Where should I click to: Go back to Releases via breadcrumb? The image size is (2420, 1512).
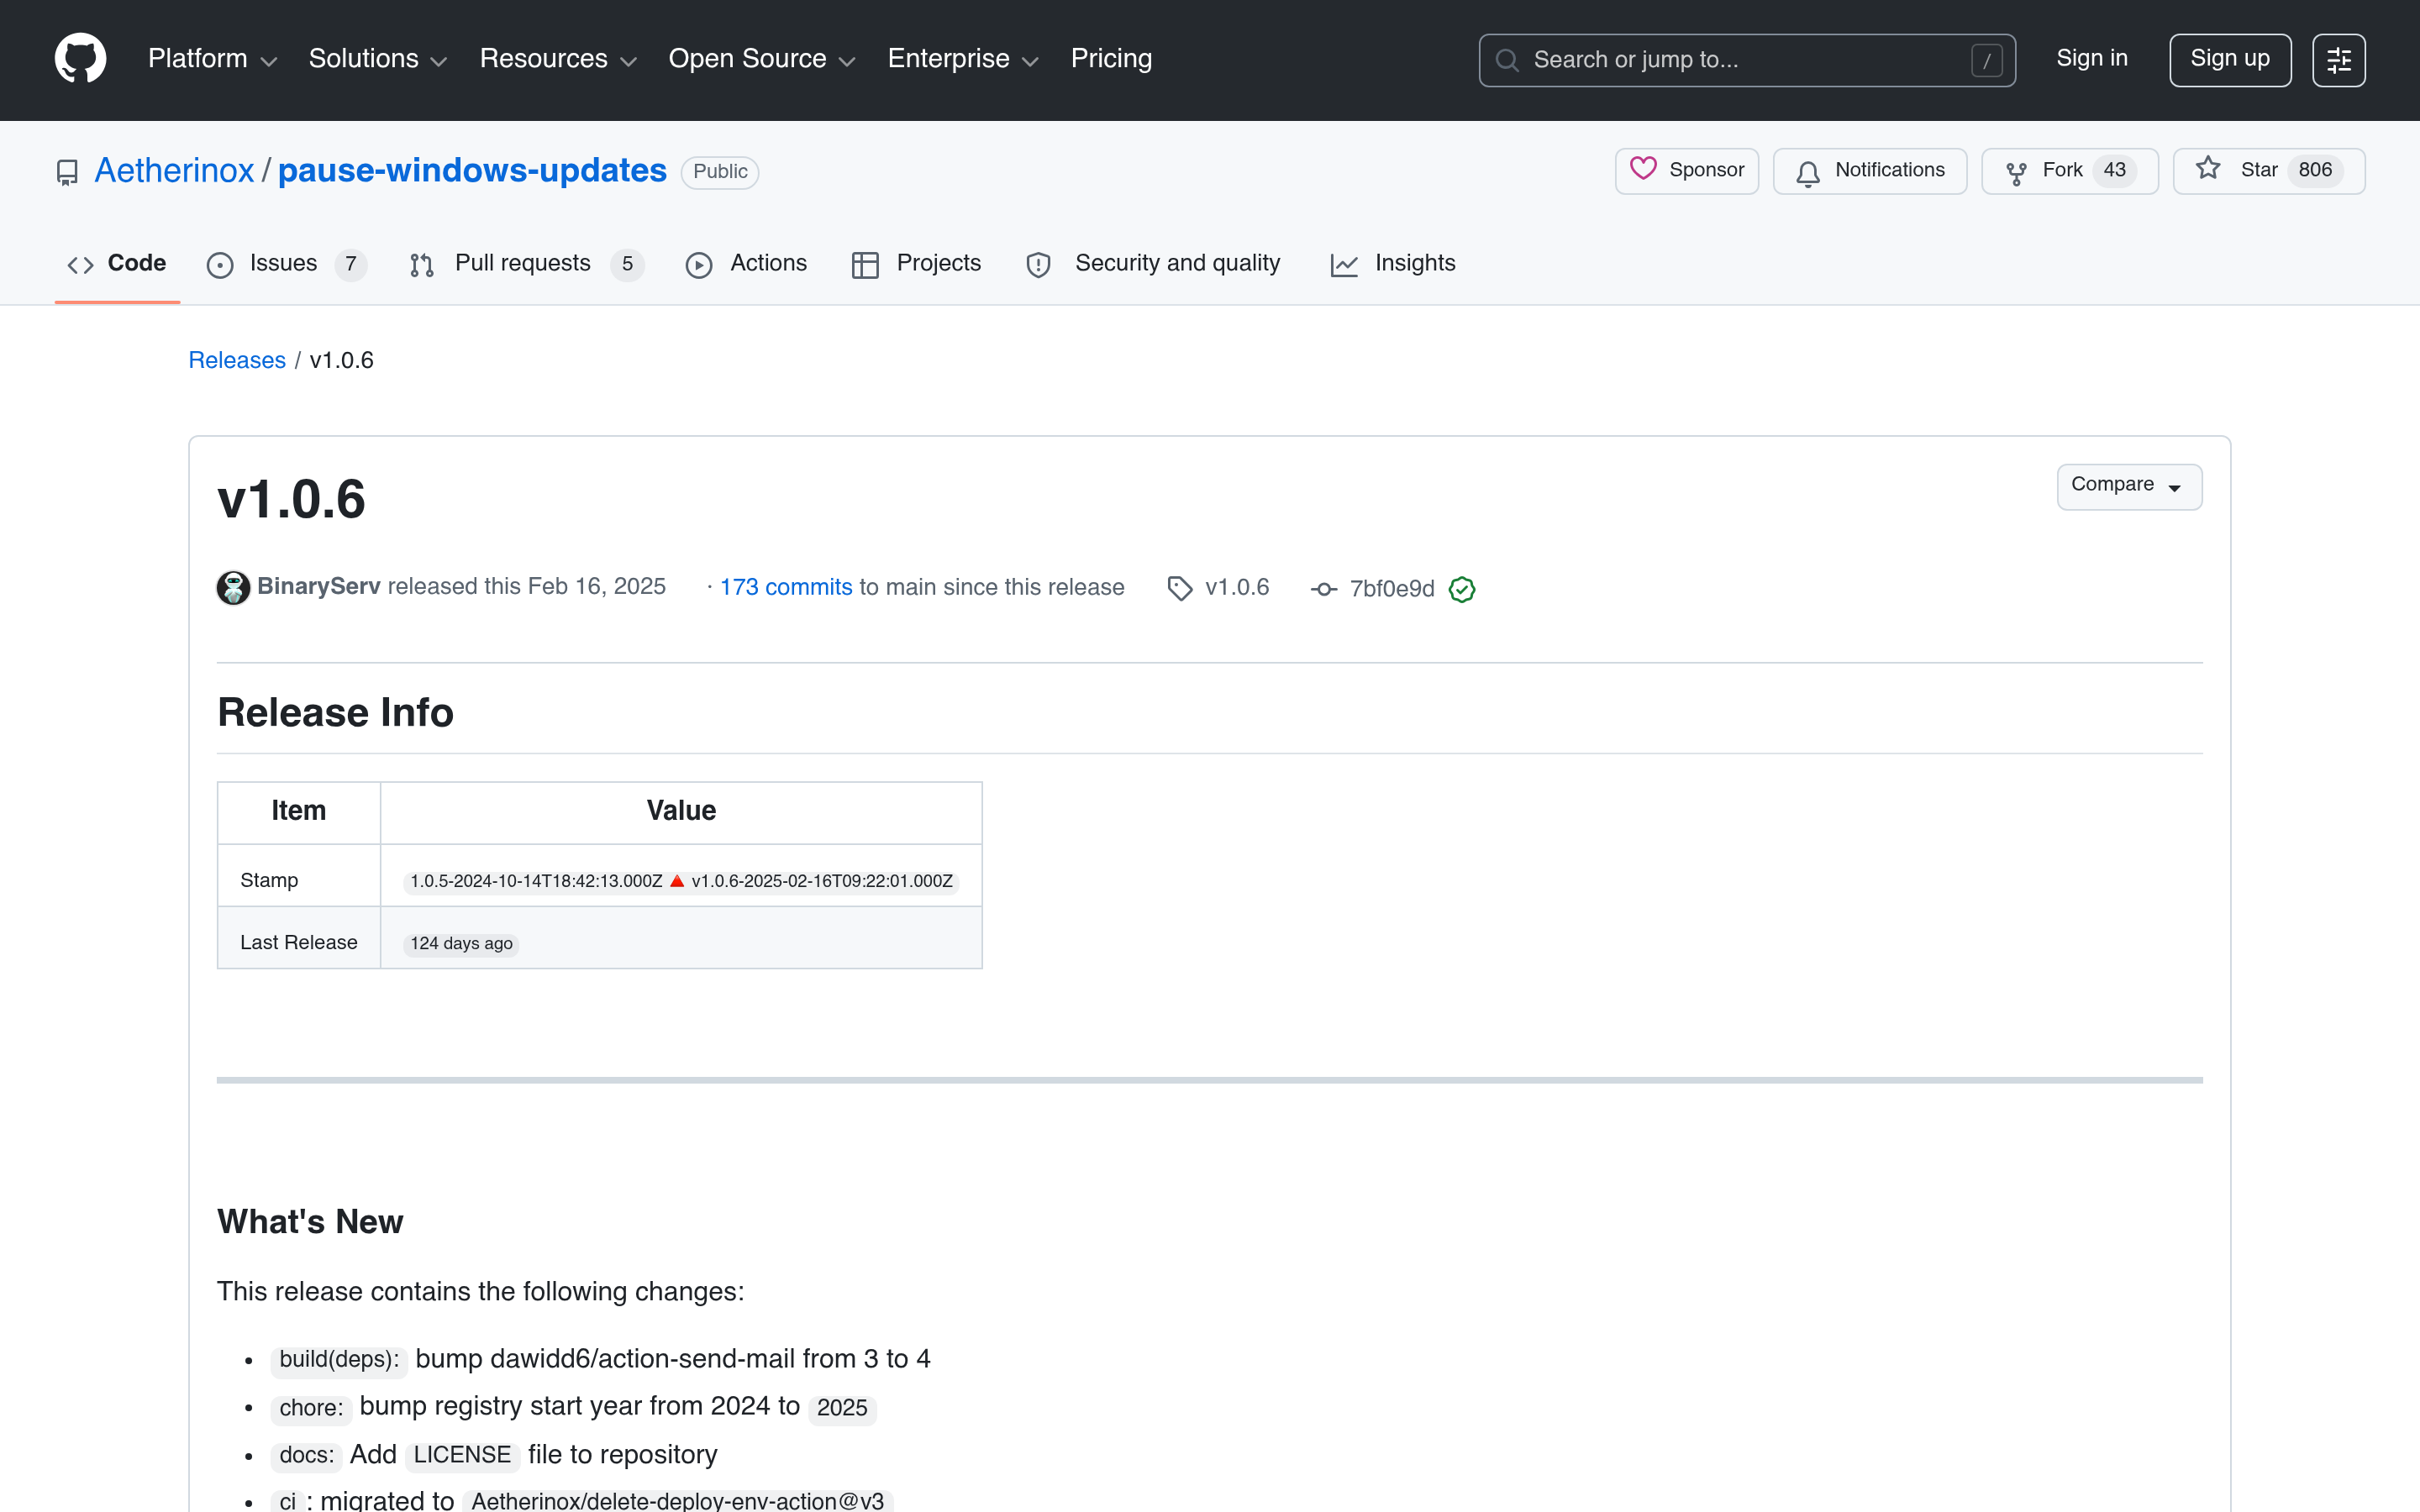pos(237,360)
